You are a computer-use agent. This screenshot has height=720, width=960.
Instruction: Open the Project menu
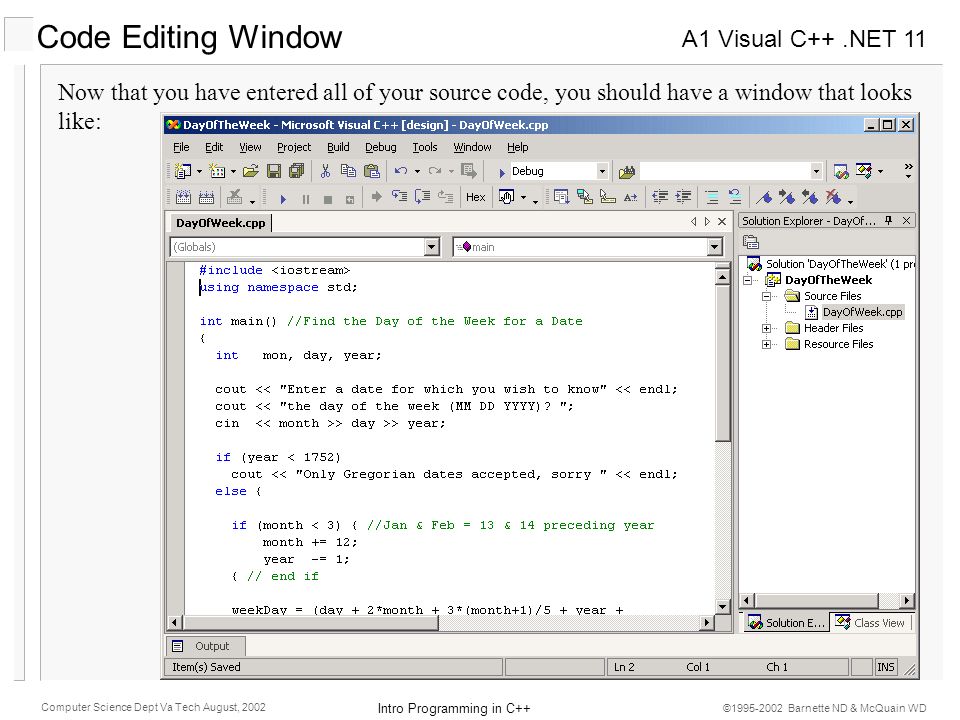[294, 147]
